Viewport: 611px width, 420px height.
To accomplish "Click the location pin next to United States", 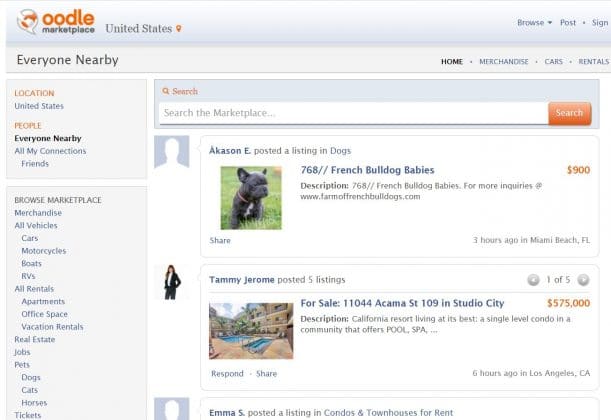I will [178, 28].
